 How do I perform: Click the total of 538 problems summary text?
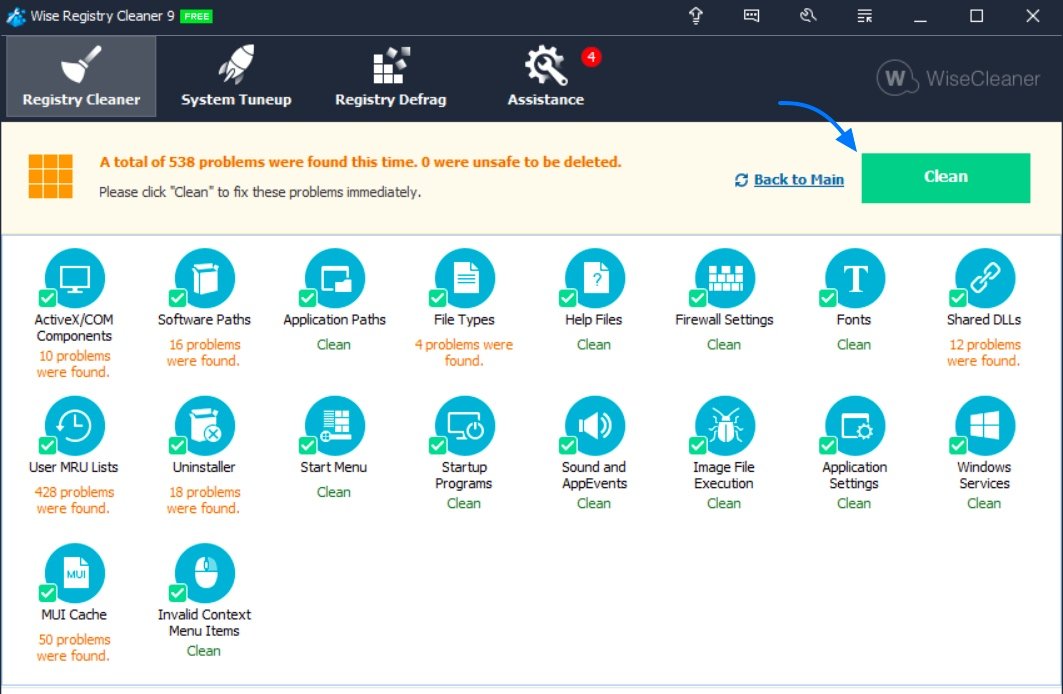360,162
